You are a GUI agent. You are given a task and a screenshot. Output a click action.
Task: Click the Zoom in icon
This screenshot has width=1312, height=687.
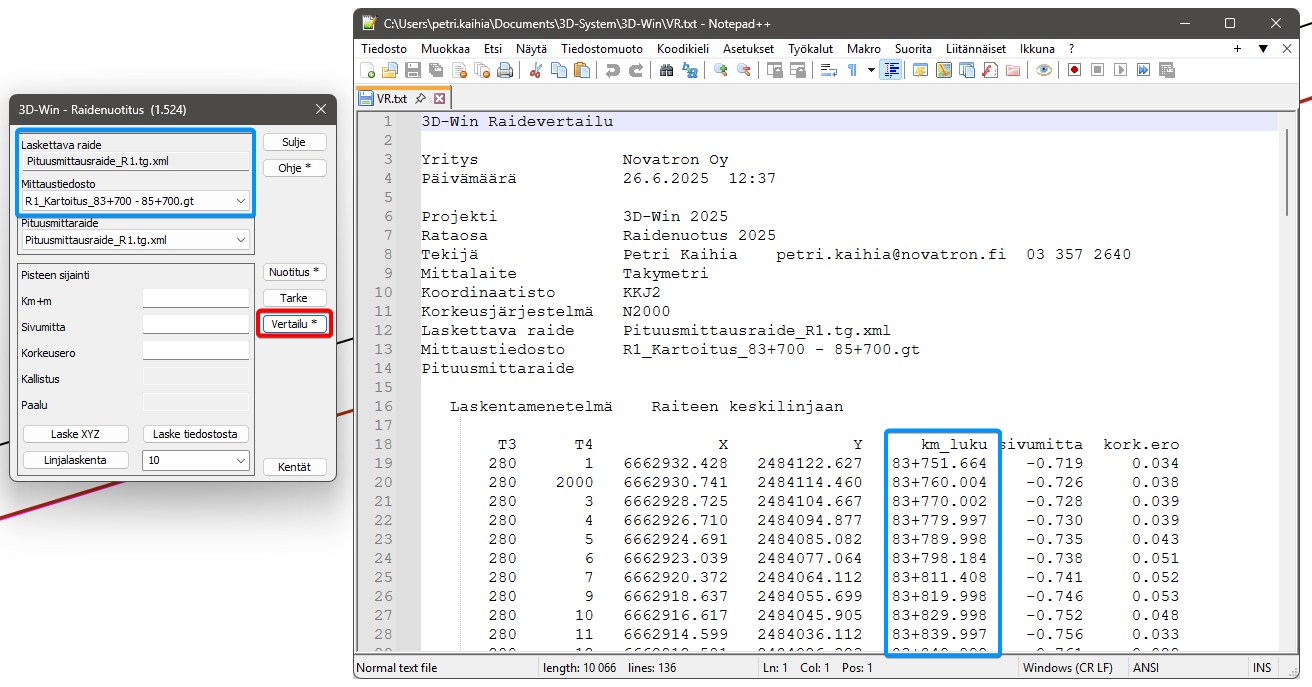point(720,70)
